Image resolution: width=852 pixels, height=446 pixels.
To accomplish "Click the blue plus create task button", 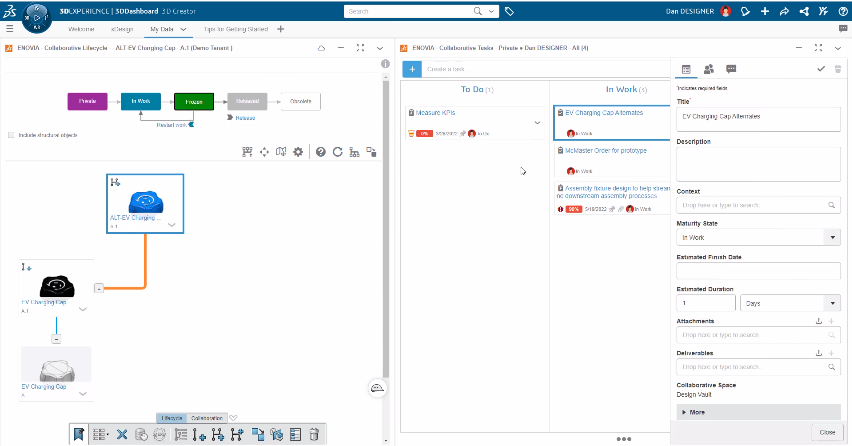I will click(411, 69).
